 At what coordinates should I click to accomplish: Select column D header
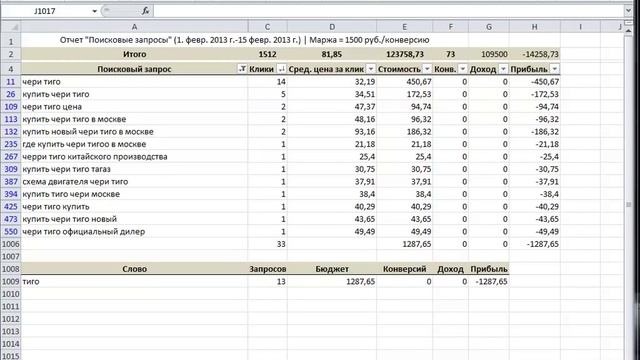pos(332,27)
